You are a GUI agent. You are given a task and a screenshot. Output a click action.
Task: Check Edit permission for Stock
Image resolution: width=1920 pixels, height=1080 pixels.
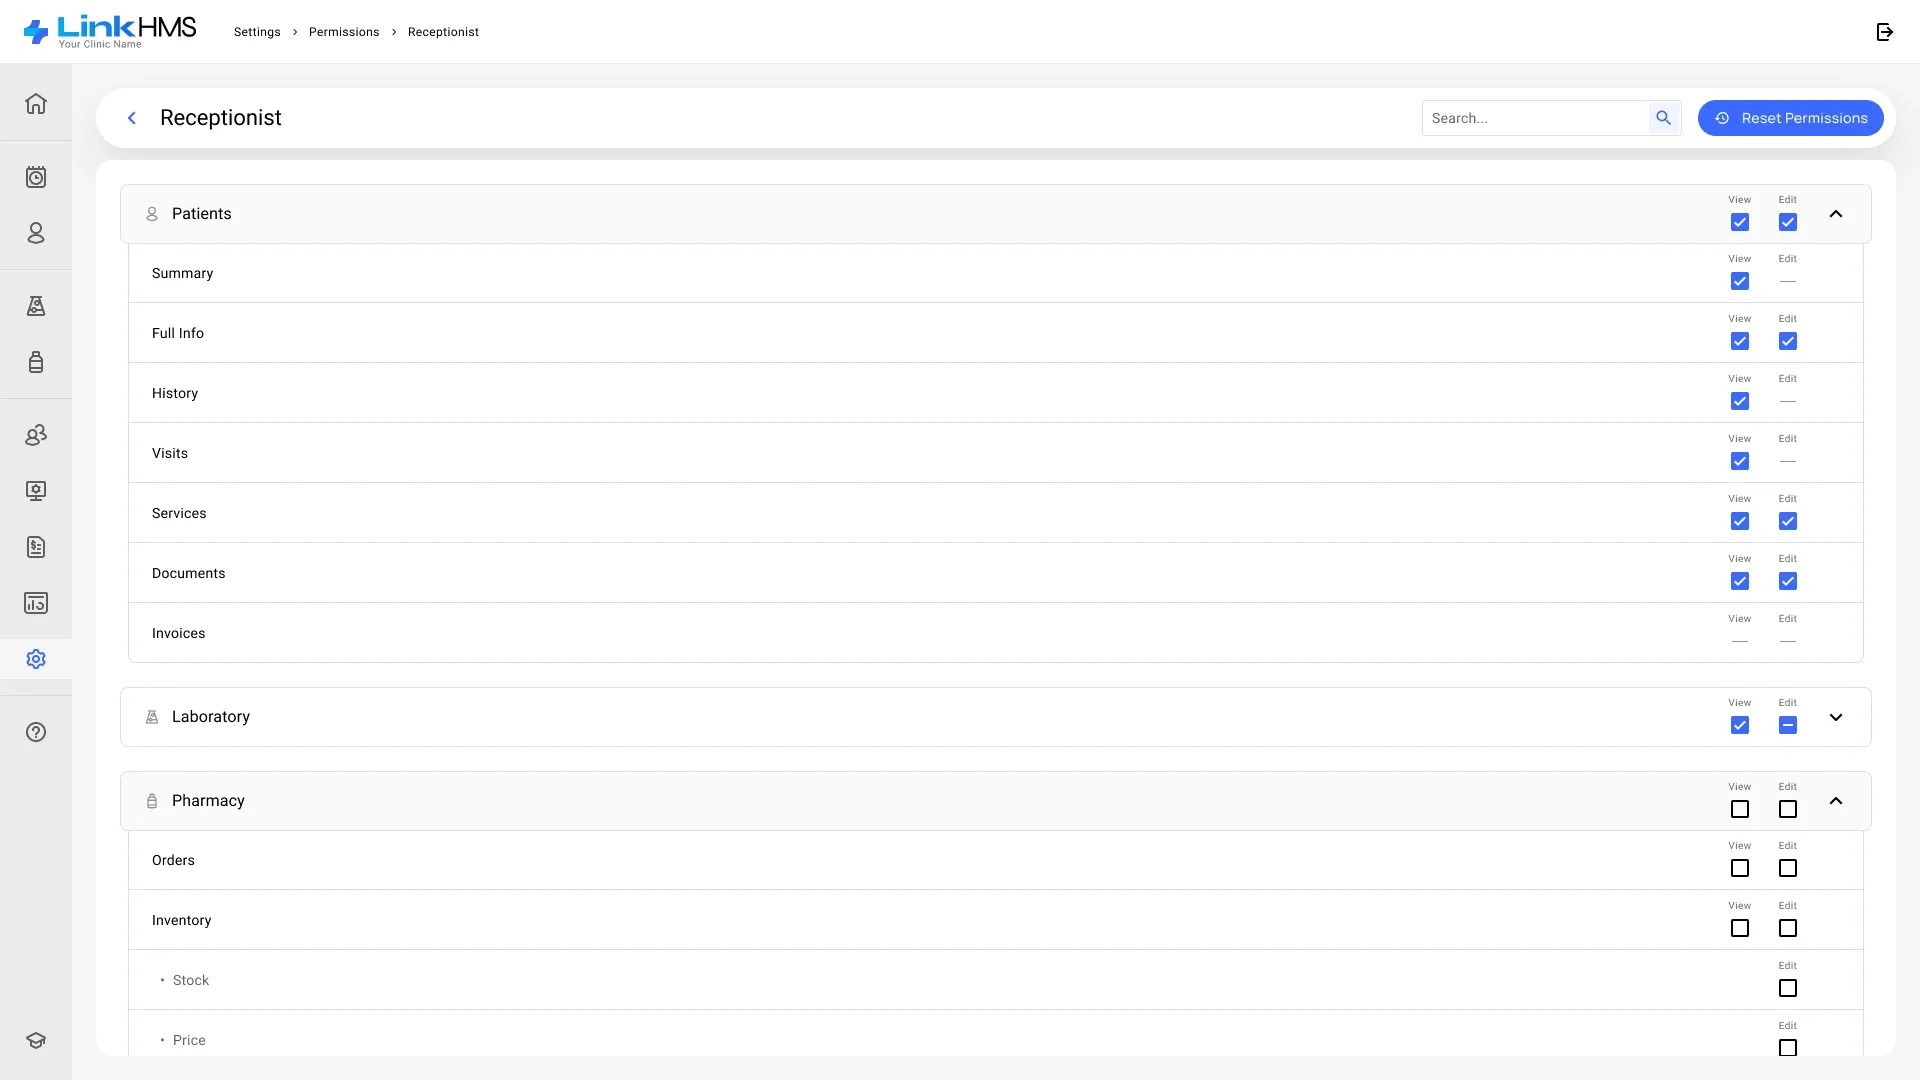[x=1788, y=989]
